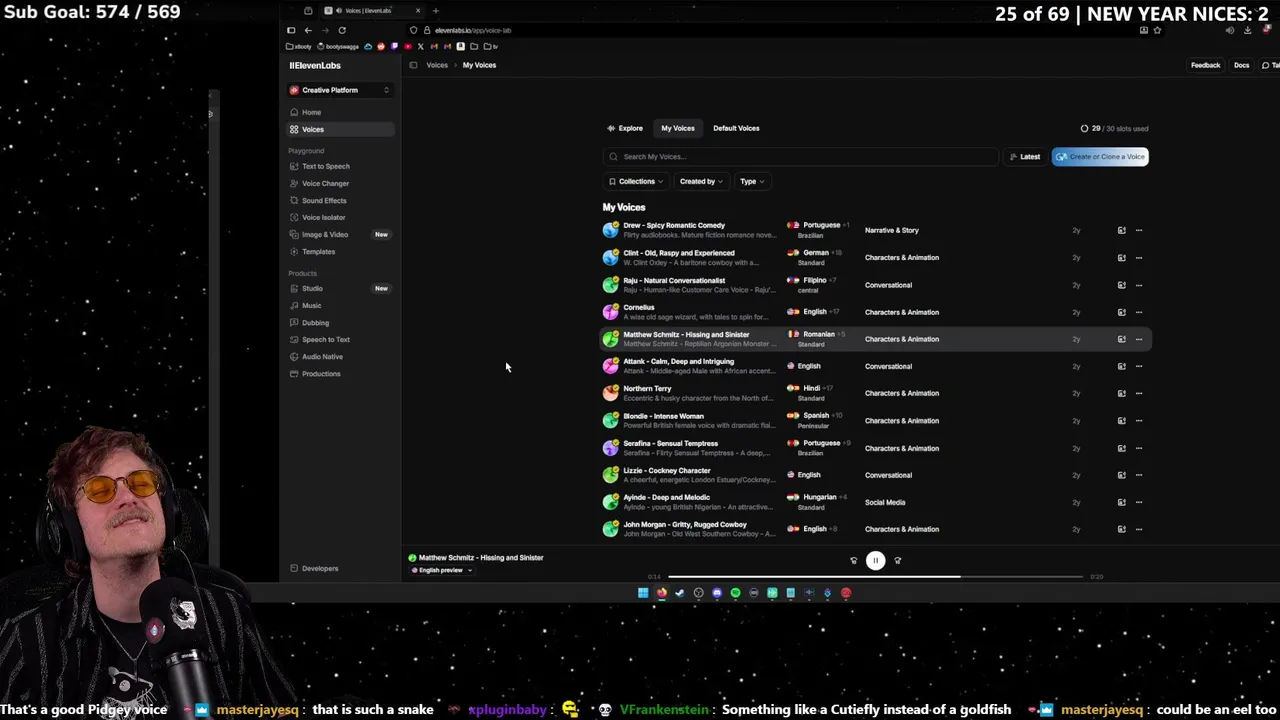Go back in the browser
Viewport: 1280px width, 720px height.
pyautogui.click(x=308, y=30)
